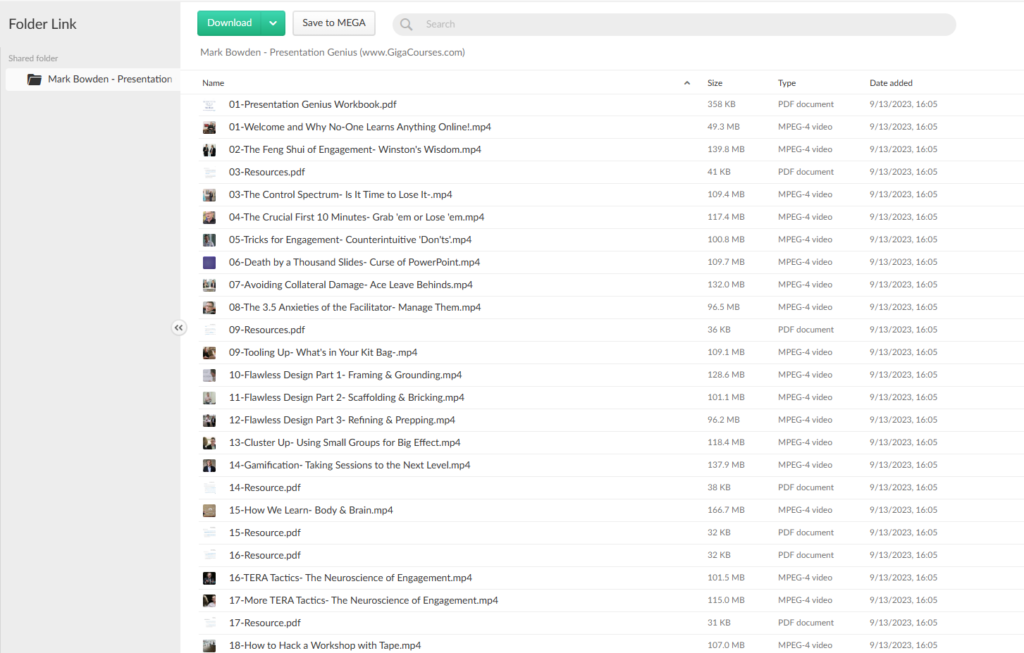Select the Mark Bowden shared folder tree item
This screenshot has width=1024, height=653.
click(x=109, y=79)
